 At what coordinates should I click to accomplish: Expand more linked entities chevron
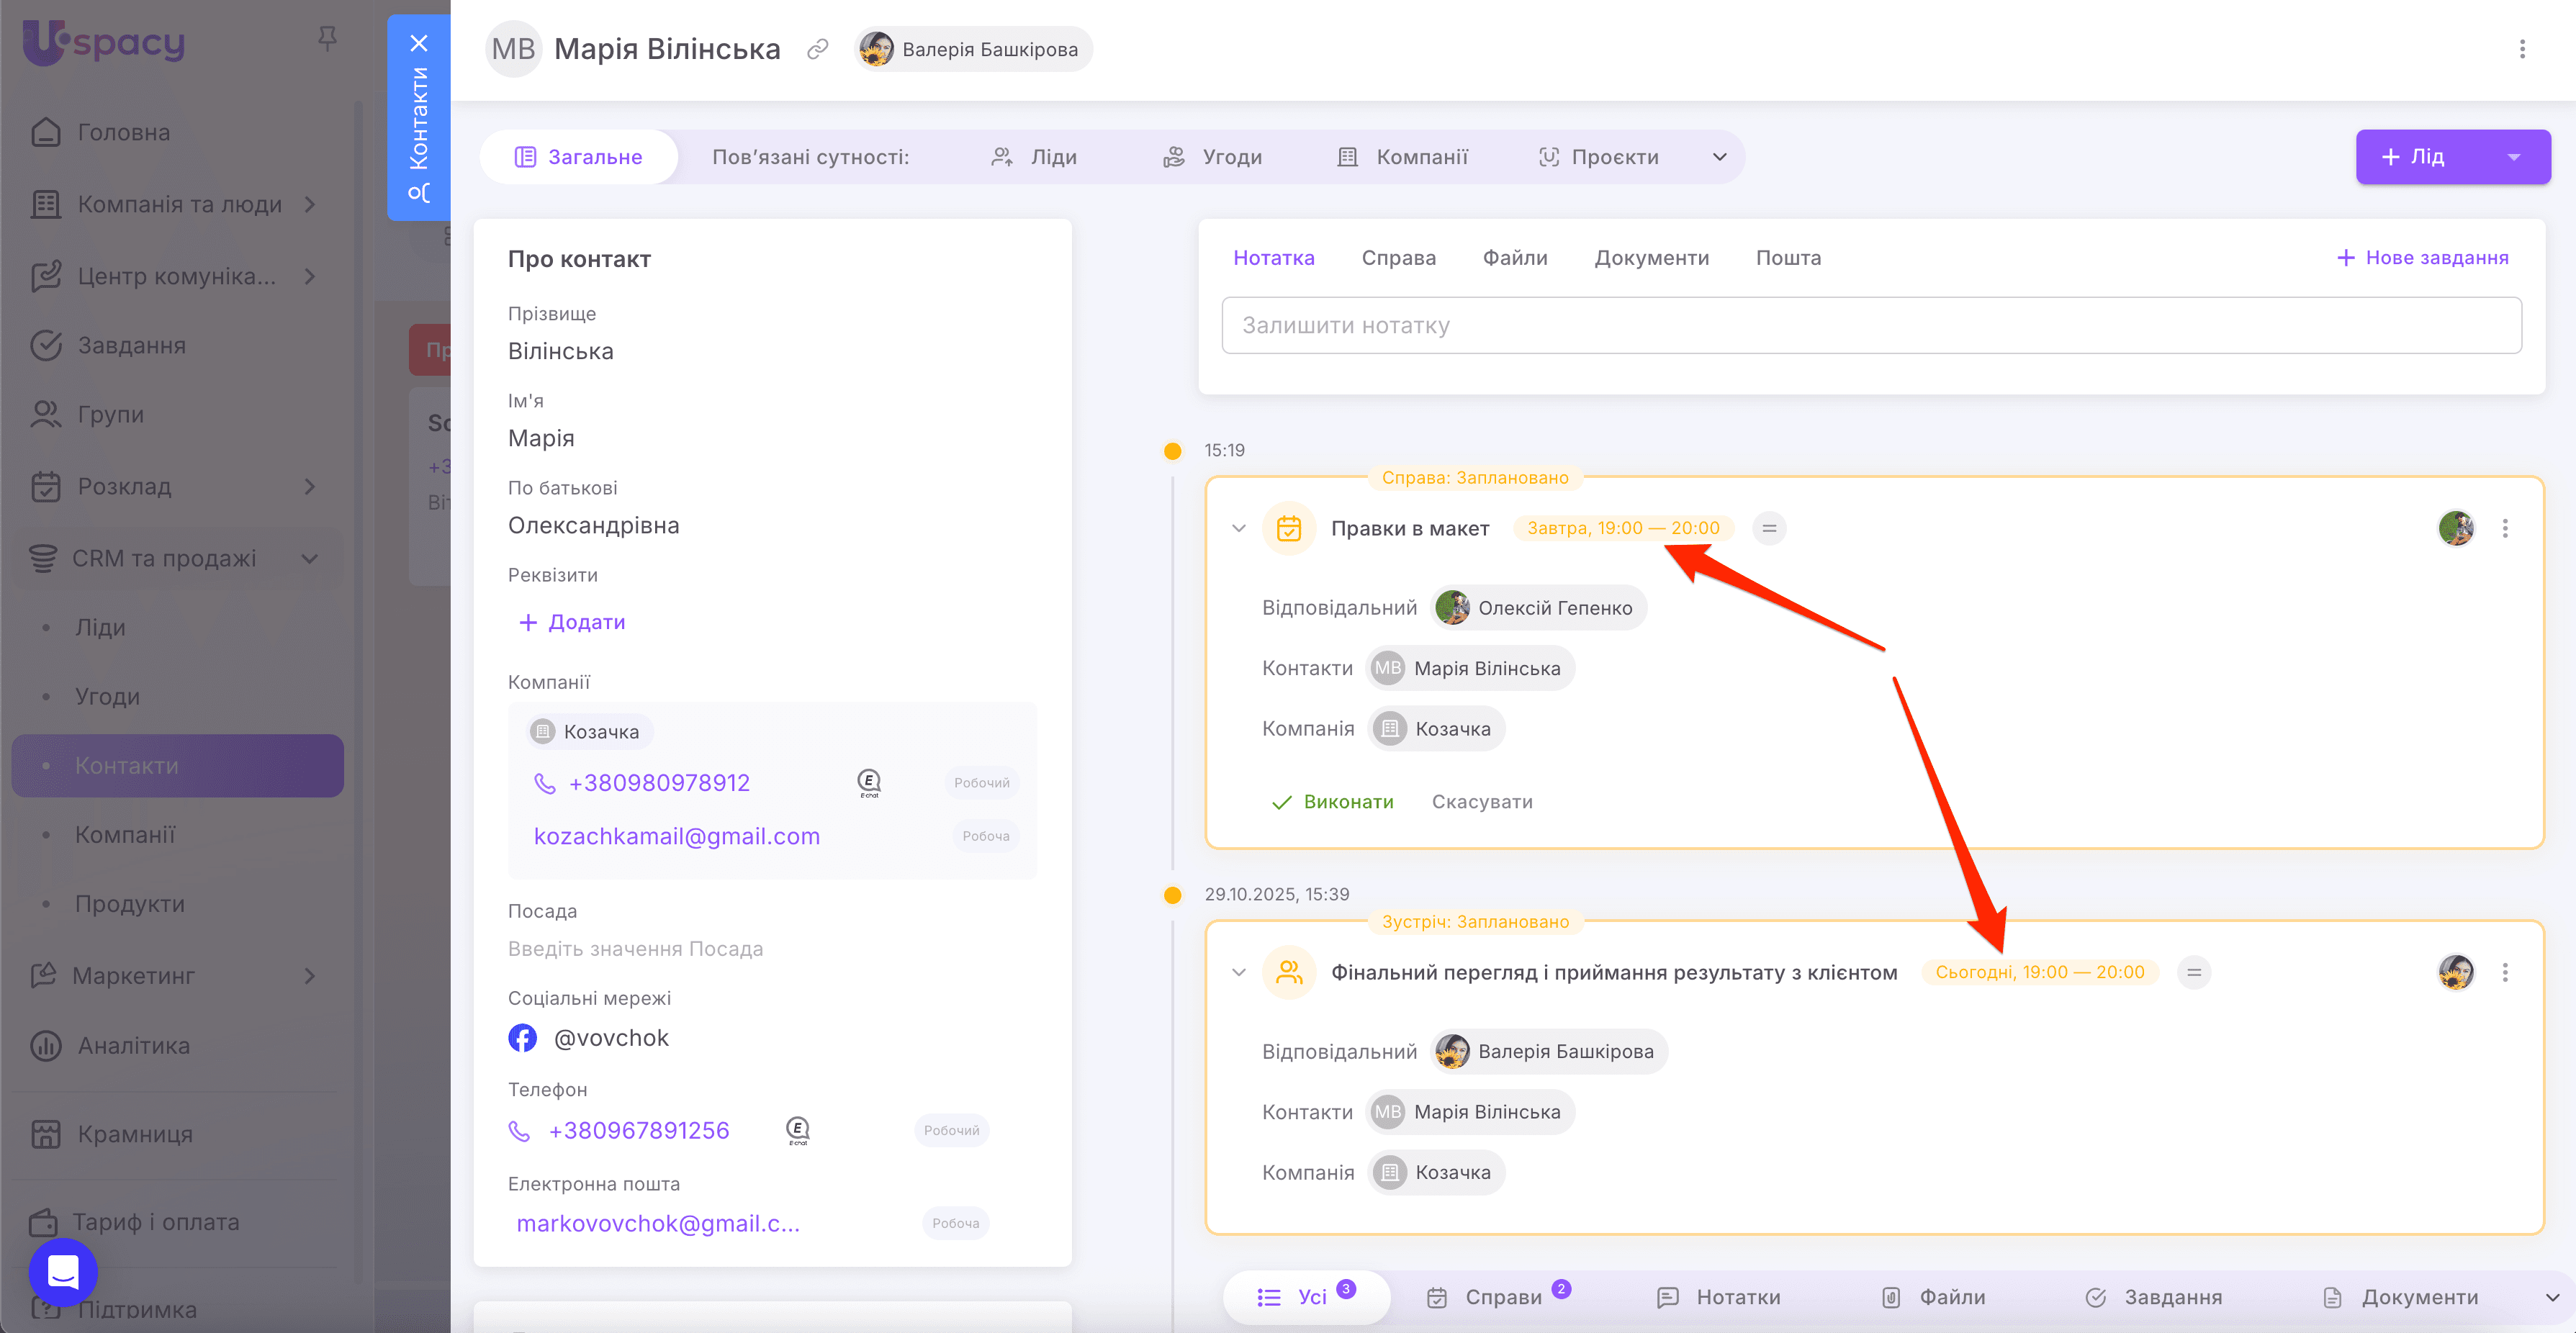[x=1719, y=157]
